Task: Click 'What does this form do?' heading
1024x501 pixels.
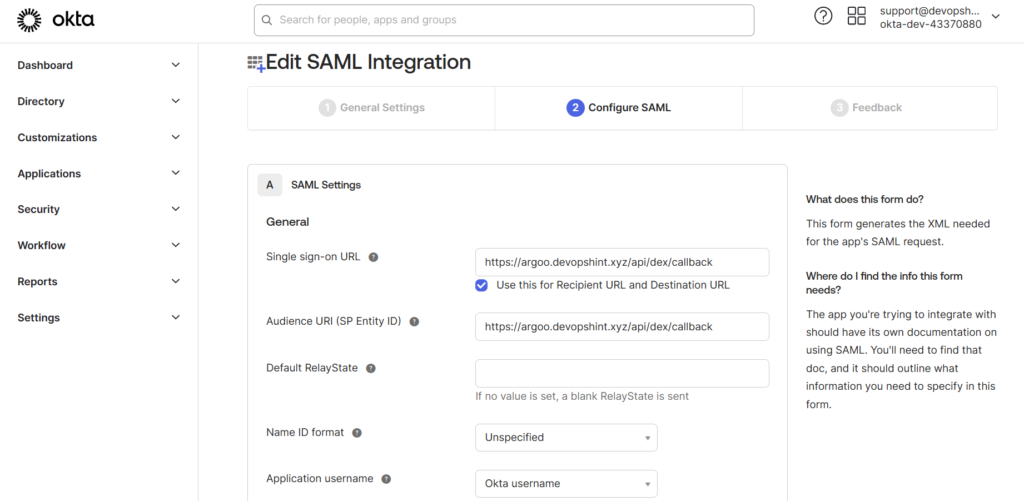Action: point(865,199)
